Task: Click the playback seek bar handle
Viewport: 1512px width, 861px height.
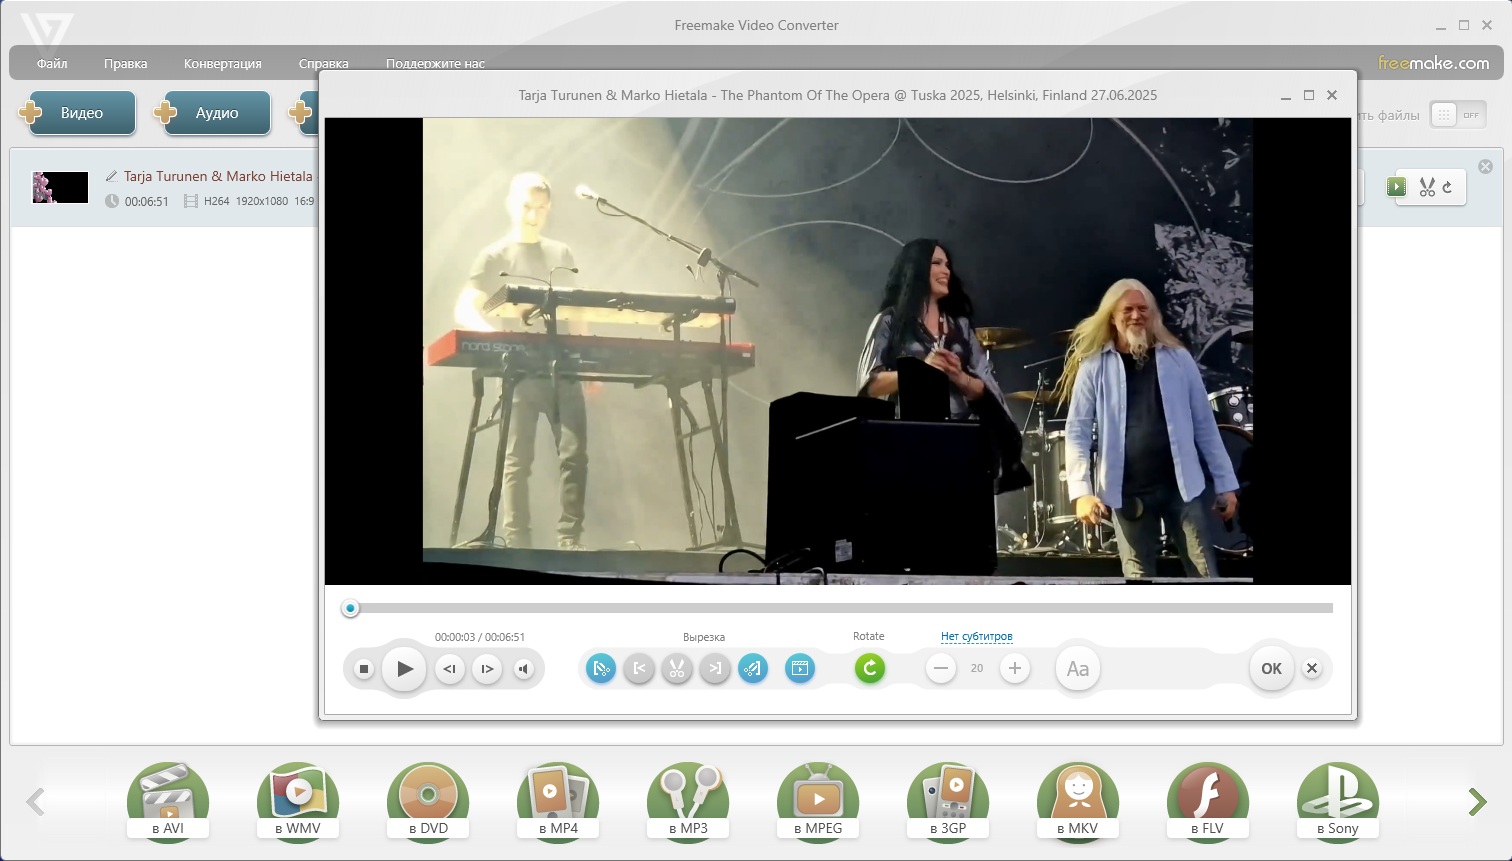Action: point(350,608)
